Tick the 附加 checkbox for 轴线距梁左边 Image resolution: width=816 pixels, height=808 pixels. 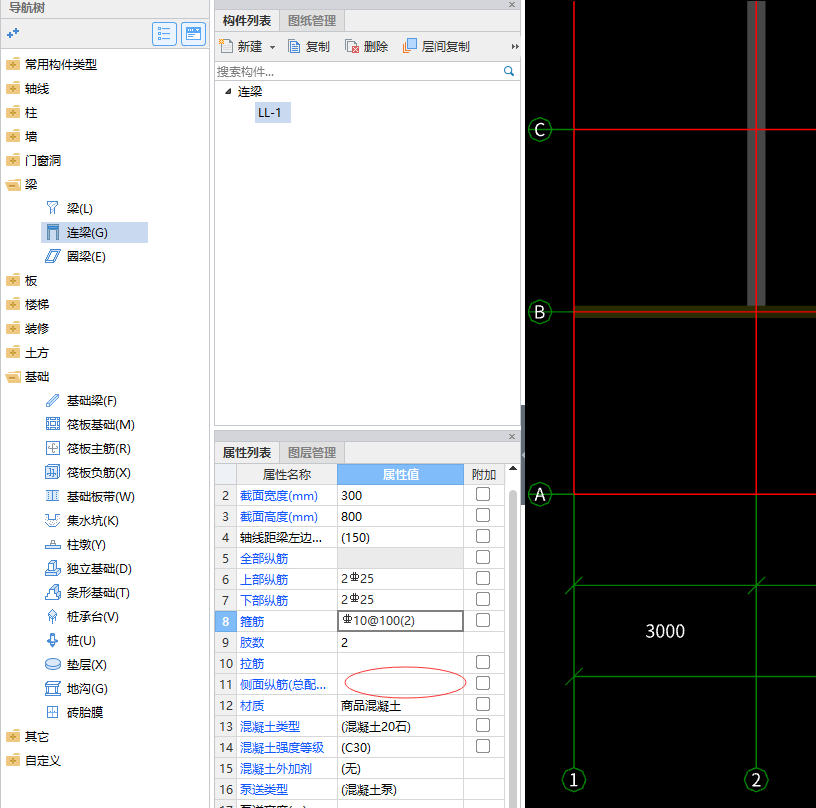pos(483,536)
